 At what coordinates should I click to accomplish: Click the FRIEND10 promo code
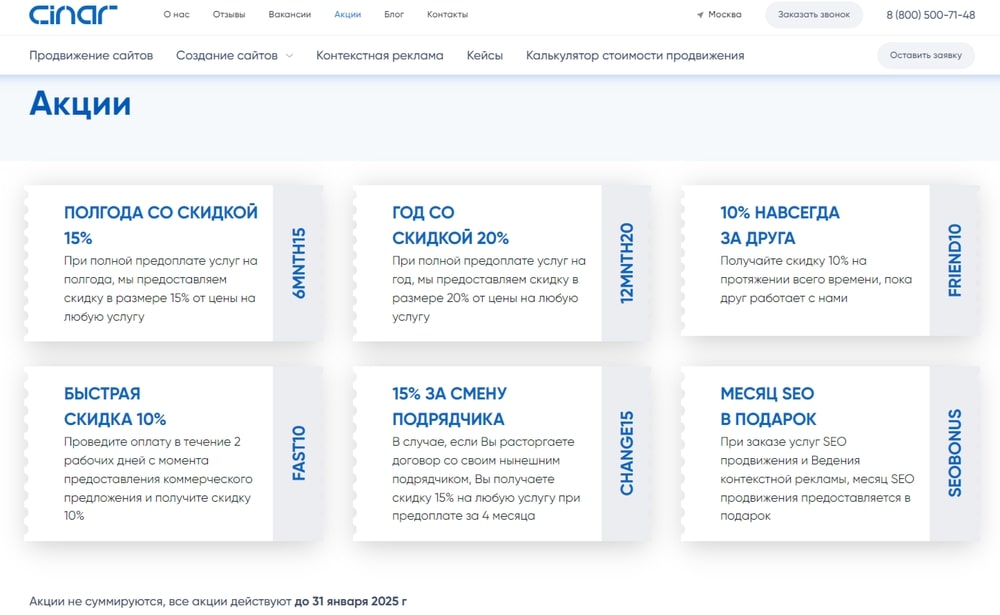pos(955,260)
